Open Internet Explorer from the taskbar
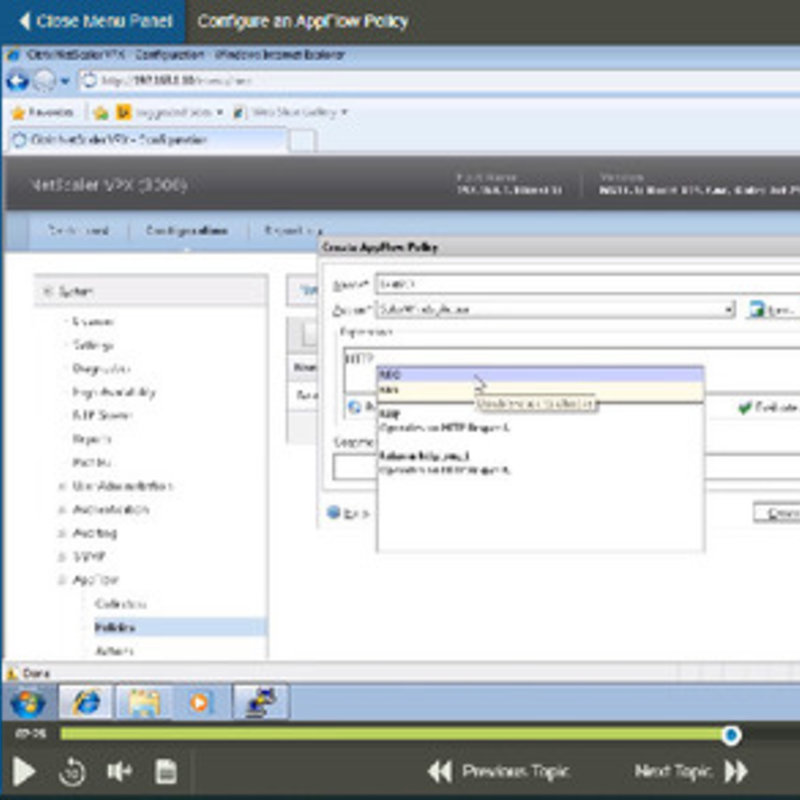The image size is (800, 800). click(x=86, y=703)
